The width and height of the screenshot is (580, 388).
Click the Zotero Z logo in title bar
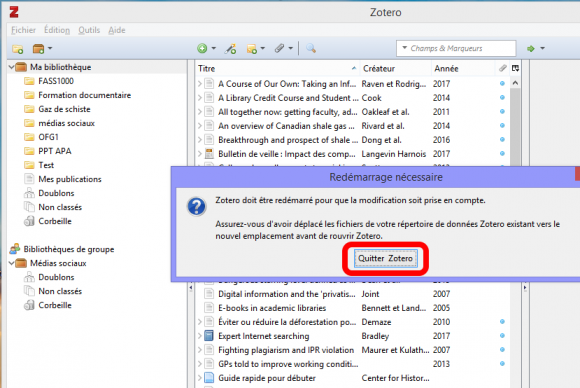(14, 12)
